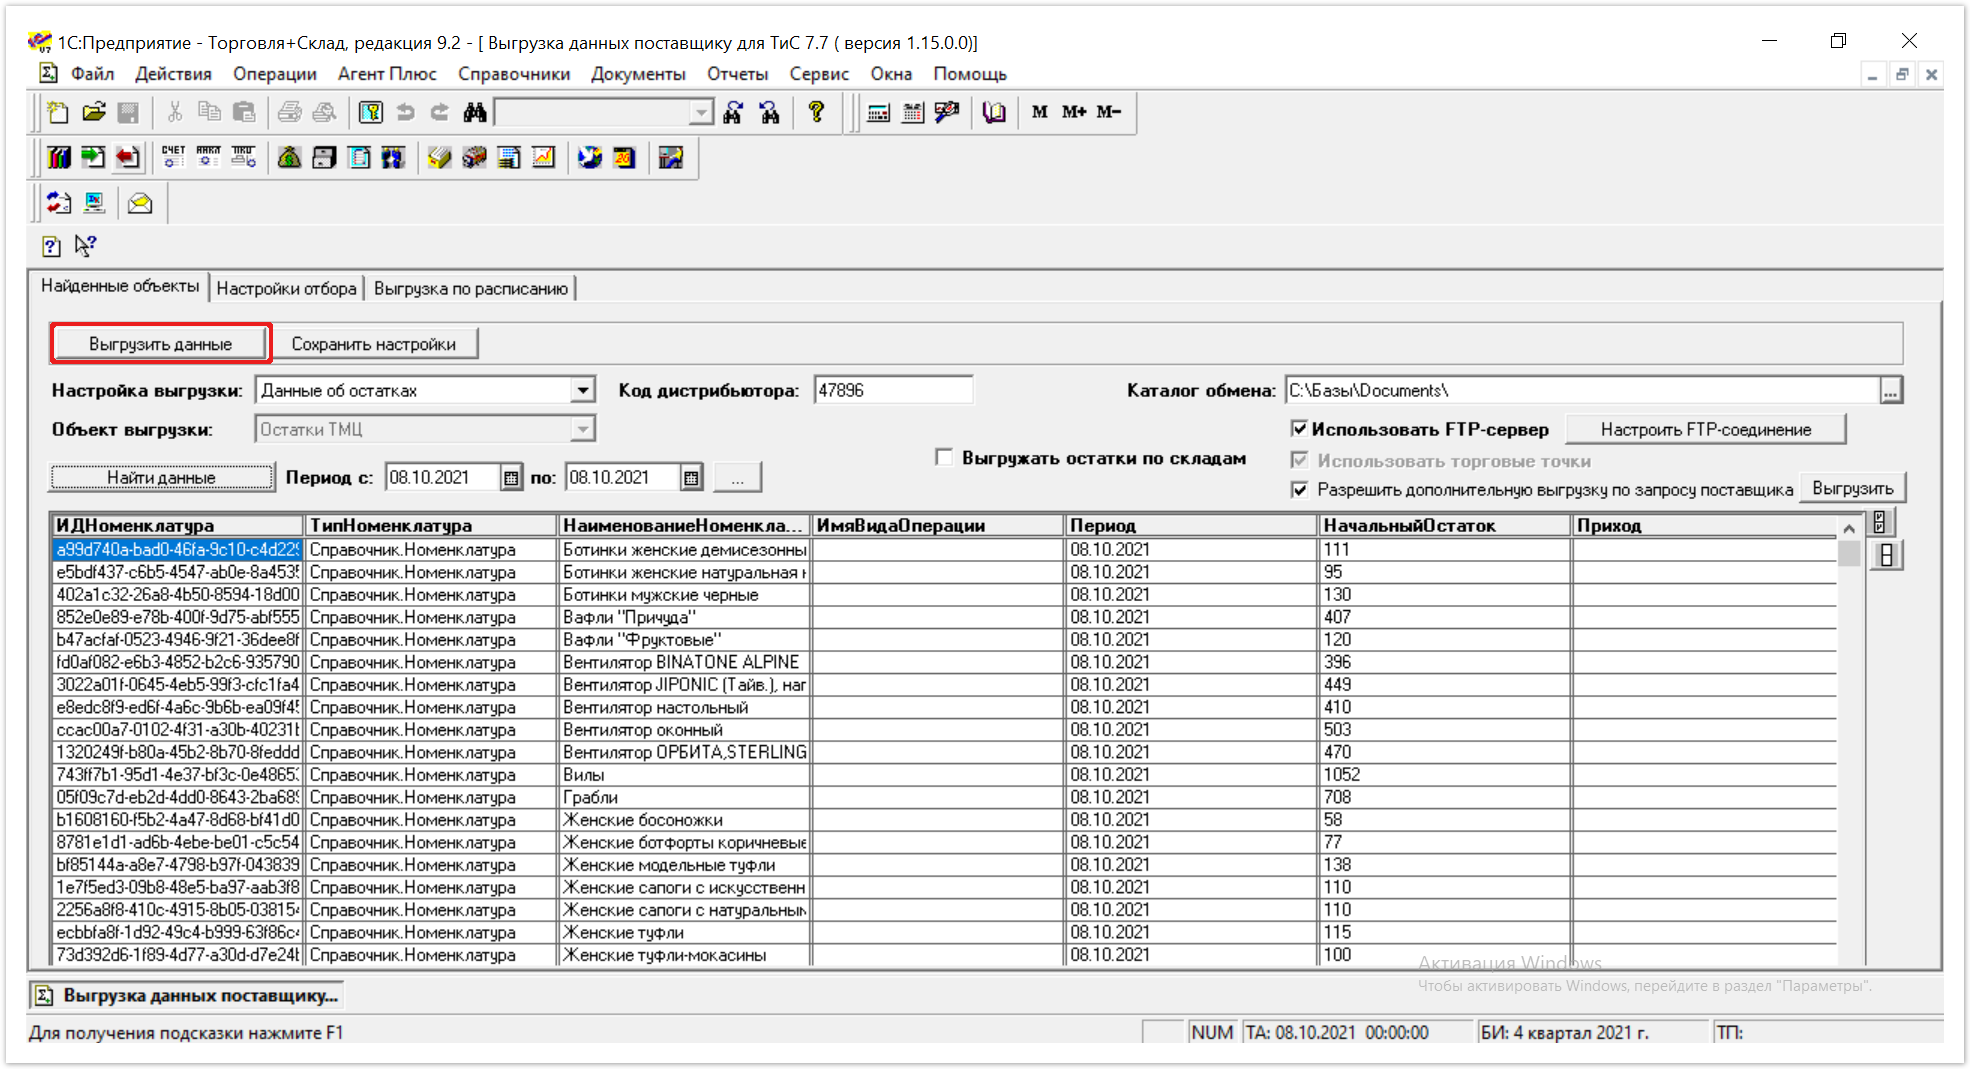Toggle 'Разрешить дополнительную выгрузку' checkbox
This screenshot has width=1970, height=1069.
tap(1299, 489)
